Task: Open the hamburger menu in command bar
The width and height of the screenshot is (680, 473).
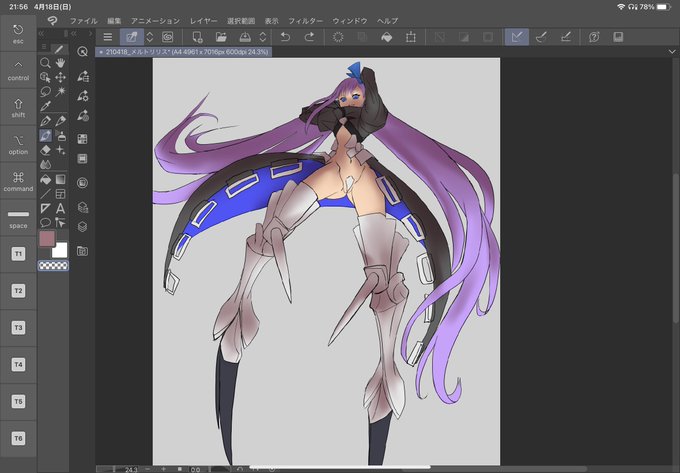Action: pyautogui.click(x=108, y=37)
